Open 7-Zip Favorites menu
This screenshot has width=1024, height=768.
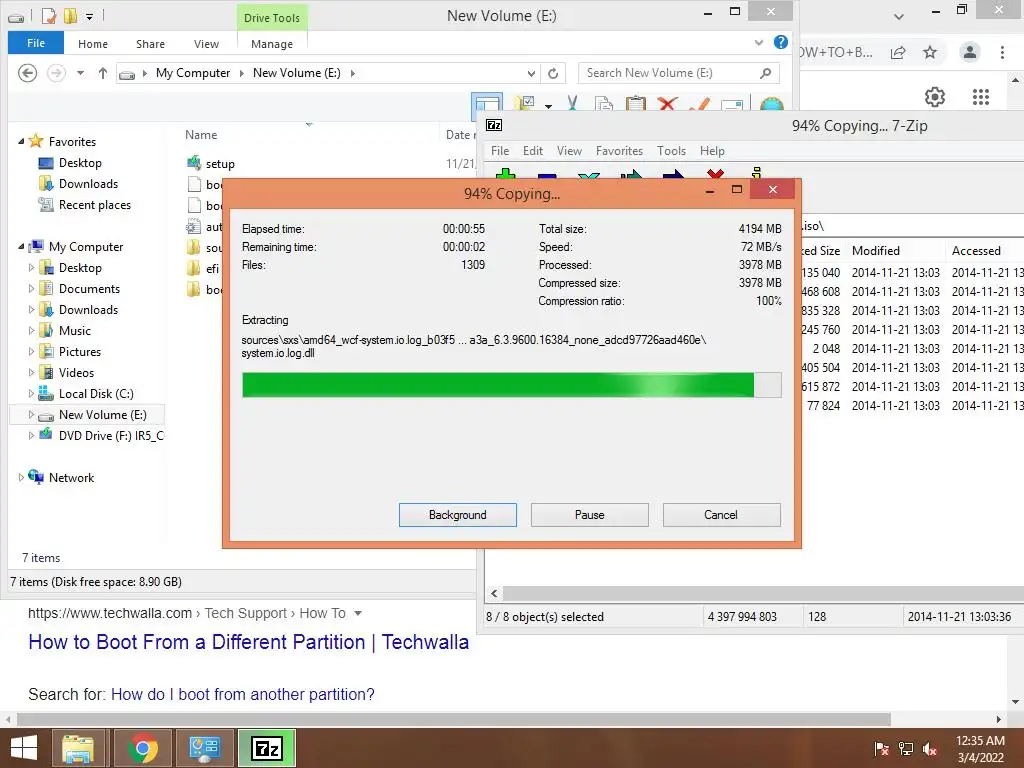(x=619, y=151)
